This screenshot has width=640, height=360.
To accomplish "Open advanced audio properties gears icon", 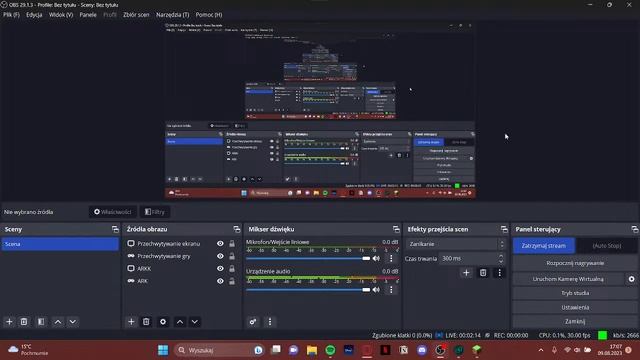I will [x=253, y=322].
